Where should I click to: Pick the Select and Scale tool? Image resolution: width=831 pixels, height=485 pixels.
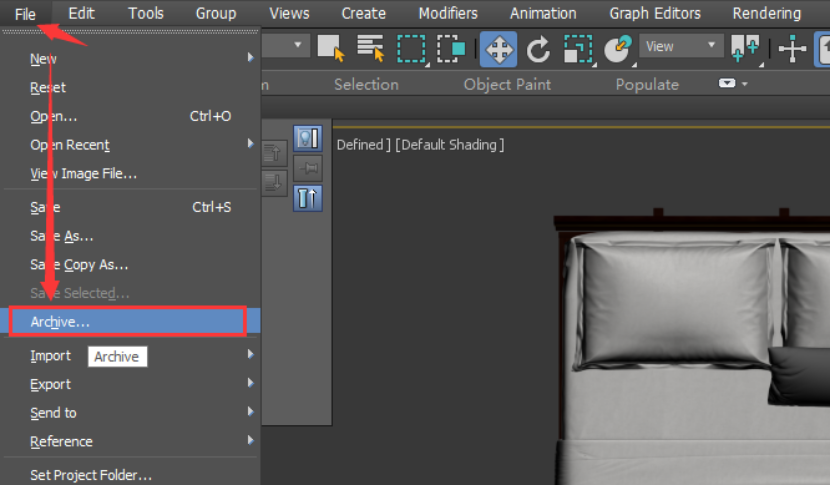[x=578, y=47]
